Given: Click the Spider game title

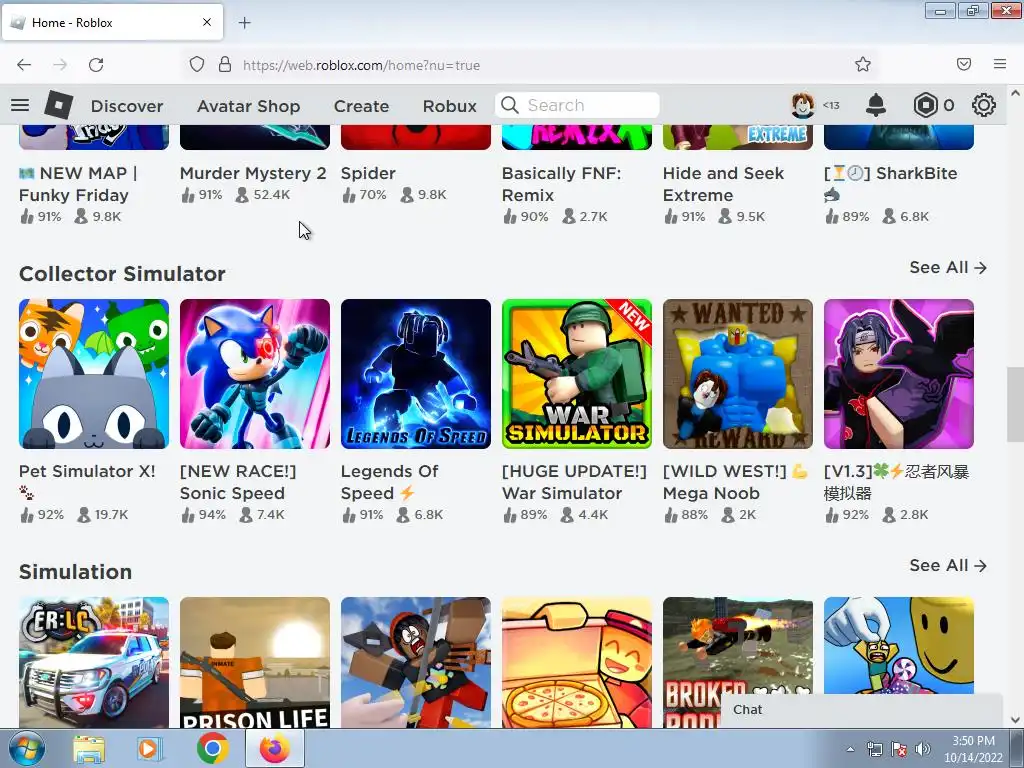Looking at the screenshot, I should point(368,173).
